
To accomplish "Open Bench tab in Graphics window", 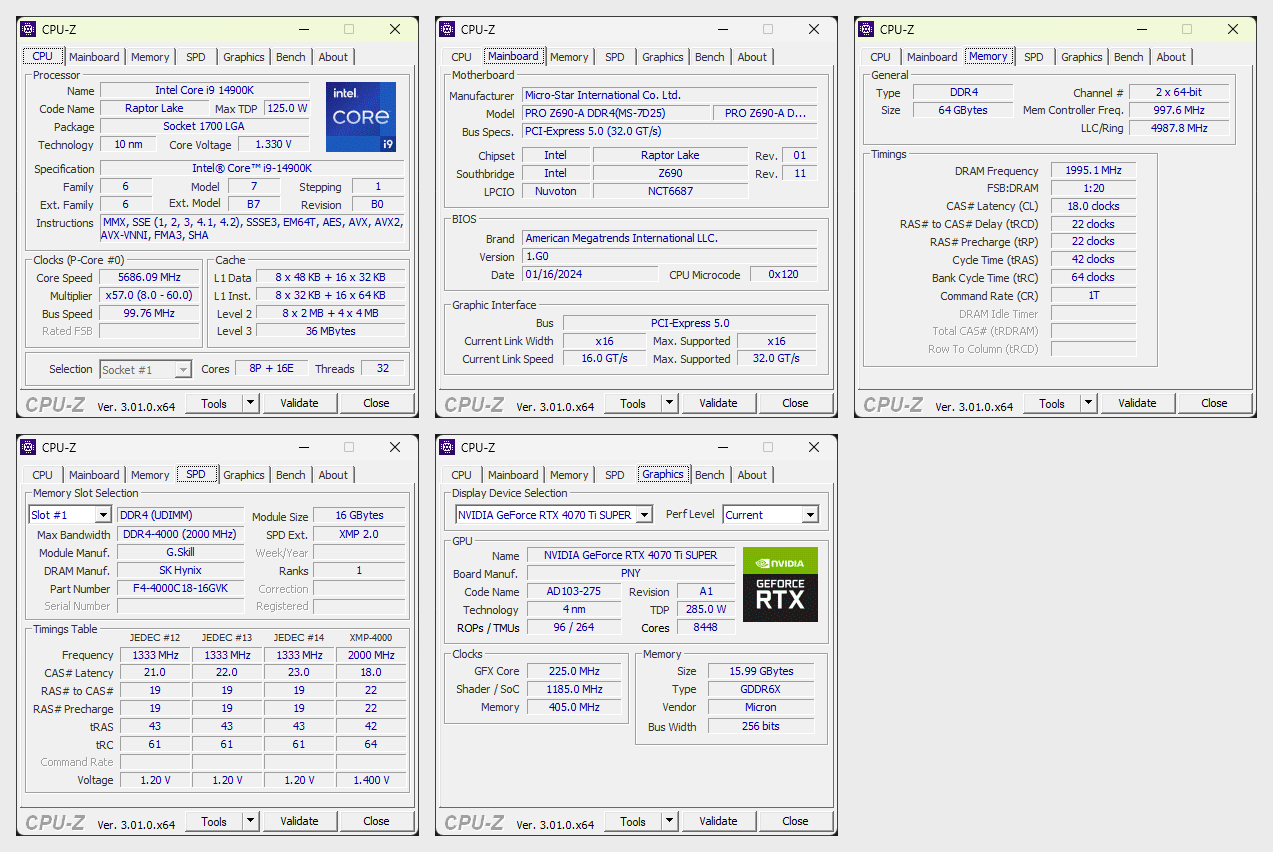I will point(710,475).
